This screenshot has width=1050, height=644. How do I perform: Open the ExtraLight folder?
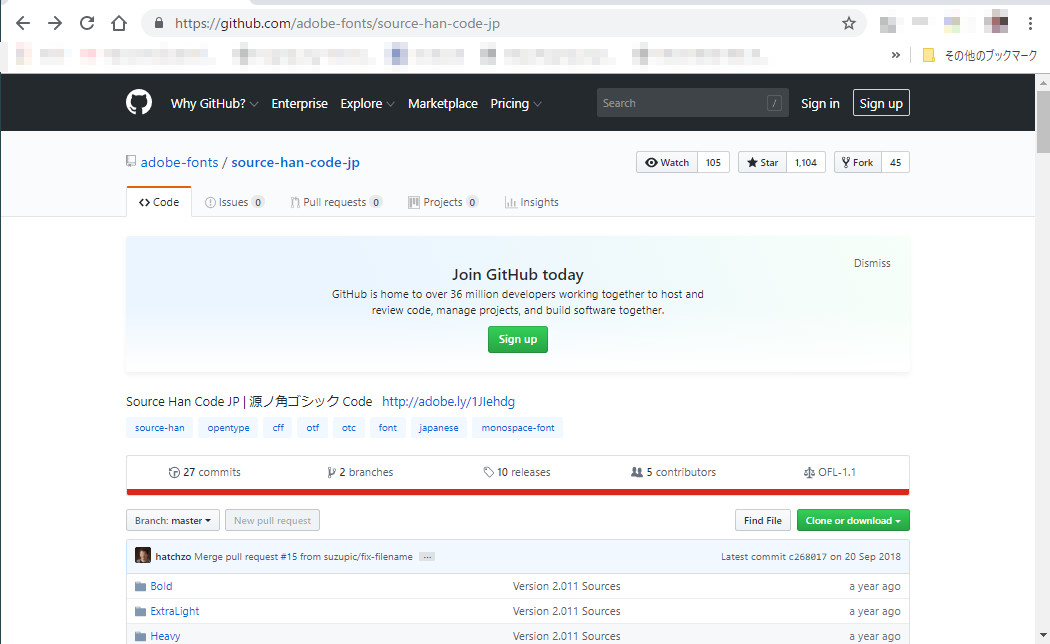coord(175,611)
